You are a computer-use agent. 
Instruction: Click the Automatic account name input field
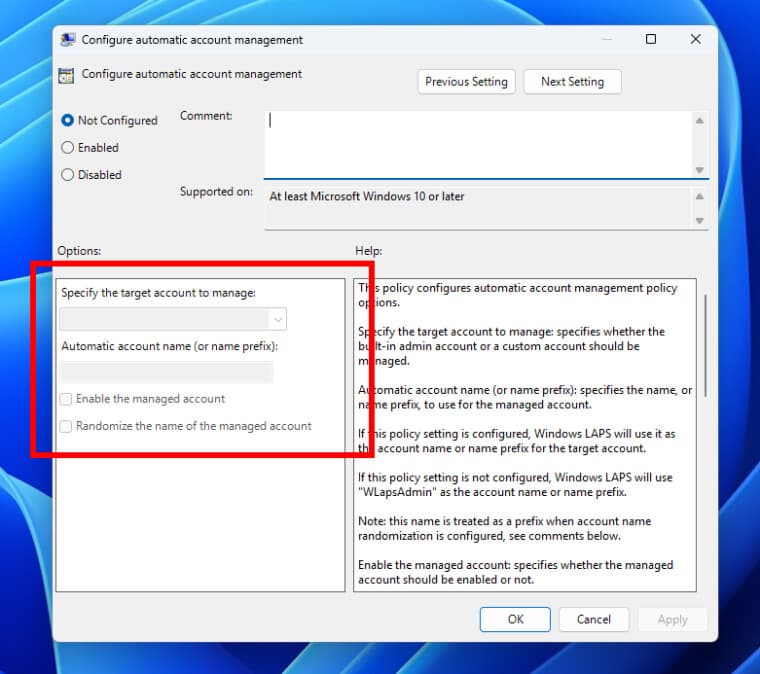click(167, 373)
